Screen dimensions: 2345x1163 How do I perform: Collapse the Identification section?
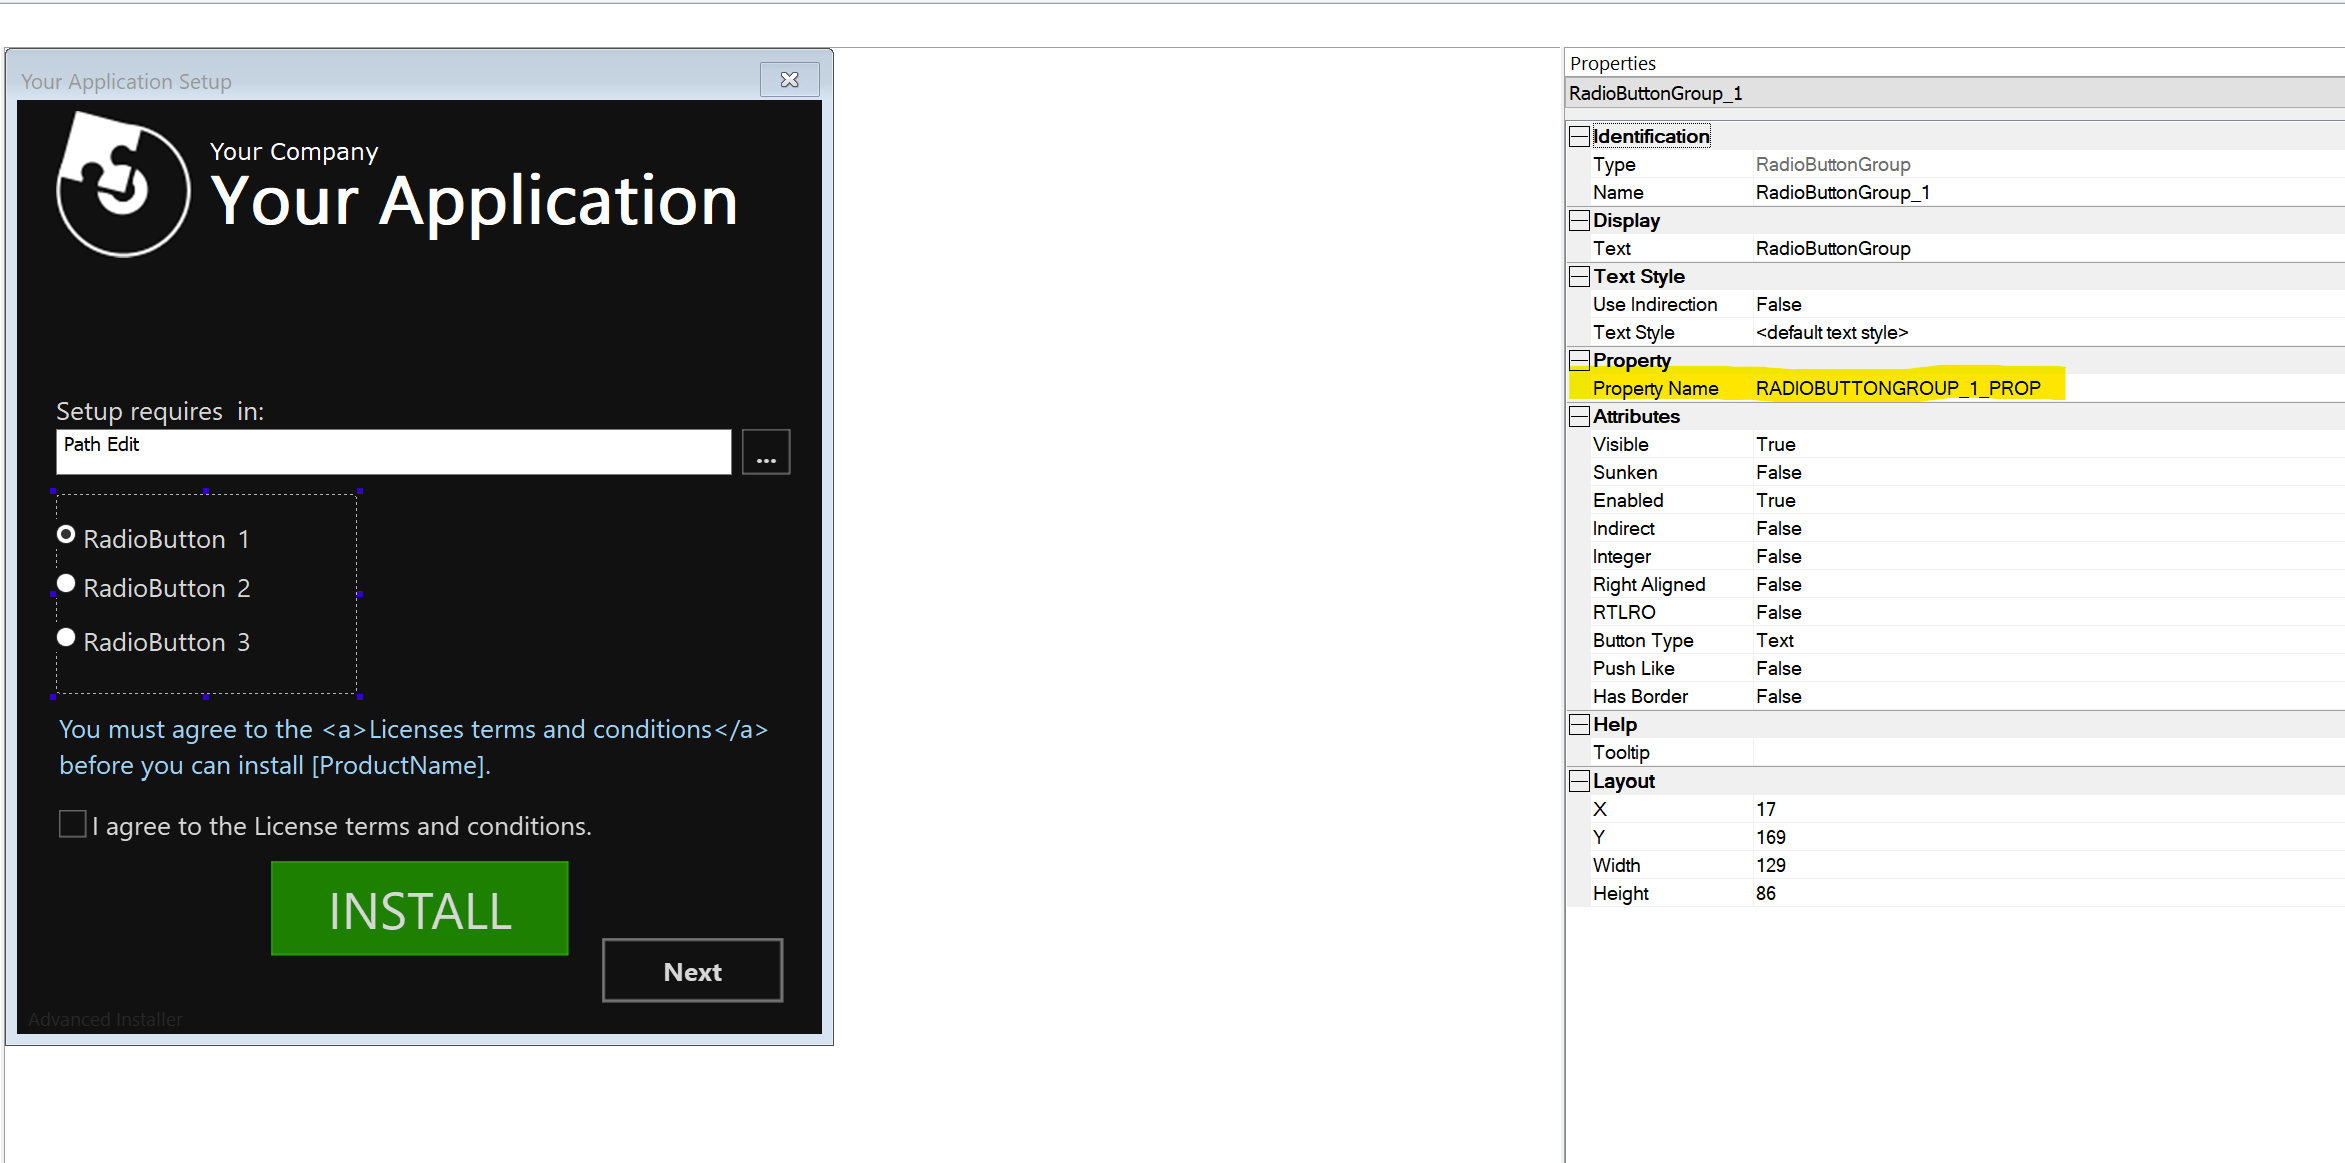pos(1579,136)
